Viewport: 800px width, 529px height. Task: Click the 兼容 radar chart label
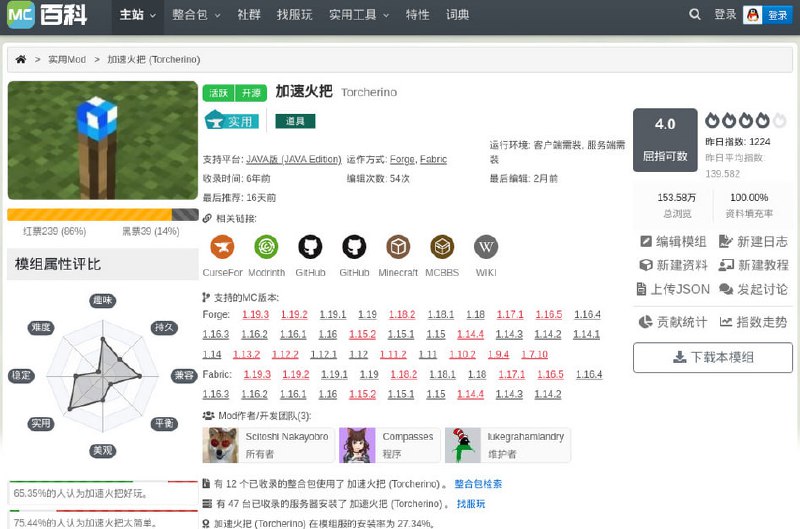coord(184,375)
